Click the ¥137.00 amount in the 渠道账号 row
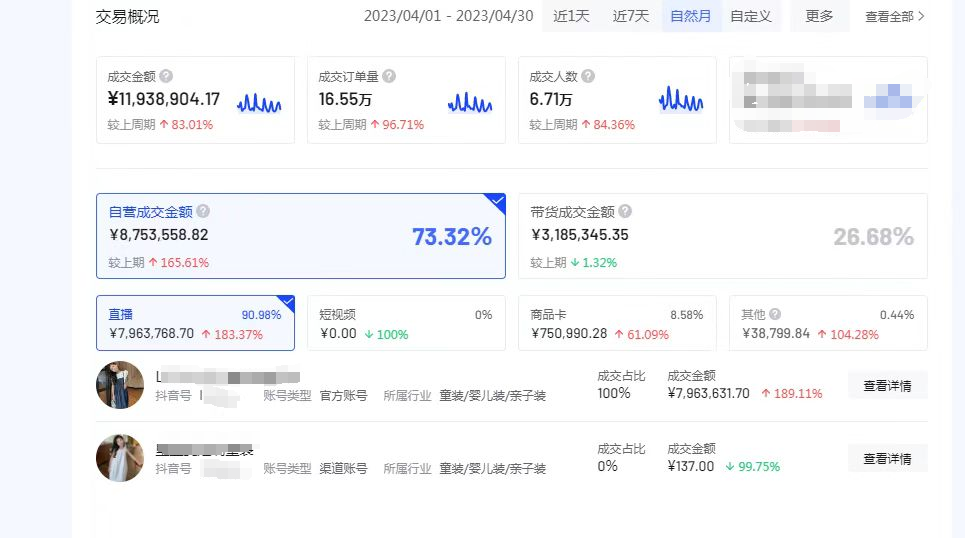The image size is (965, 538). 691,466
